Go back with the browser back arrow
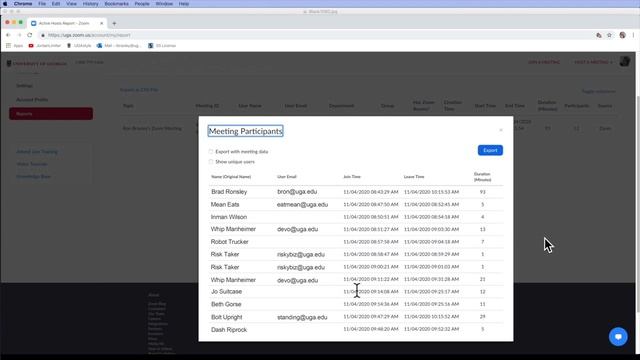640x360 pixels. 8,35
